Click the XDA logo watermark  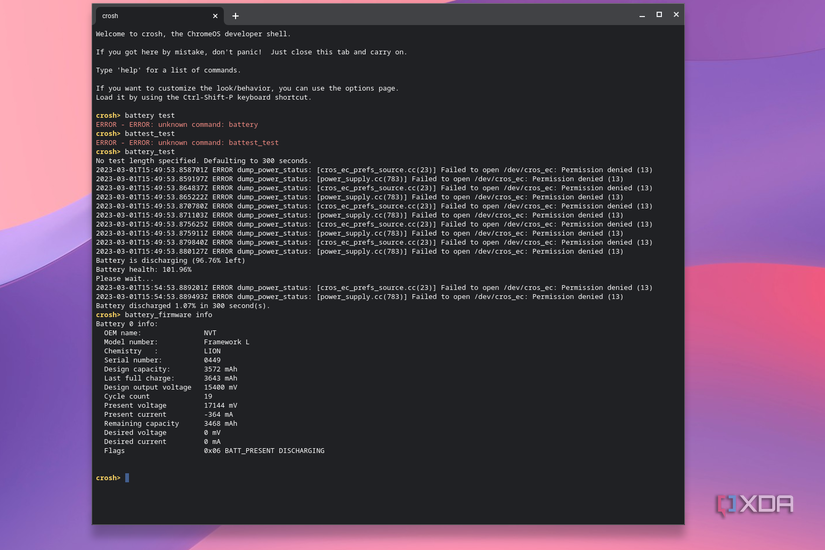(755, 505)
